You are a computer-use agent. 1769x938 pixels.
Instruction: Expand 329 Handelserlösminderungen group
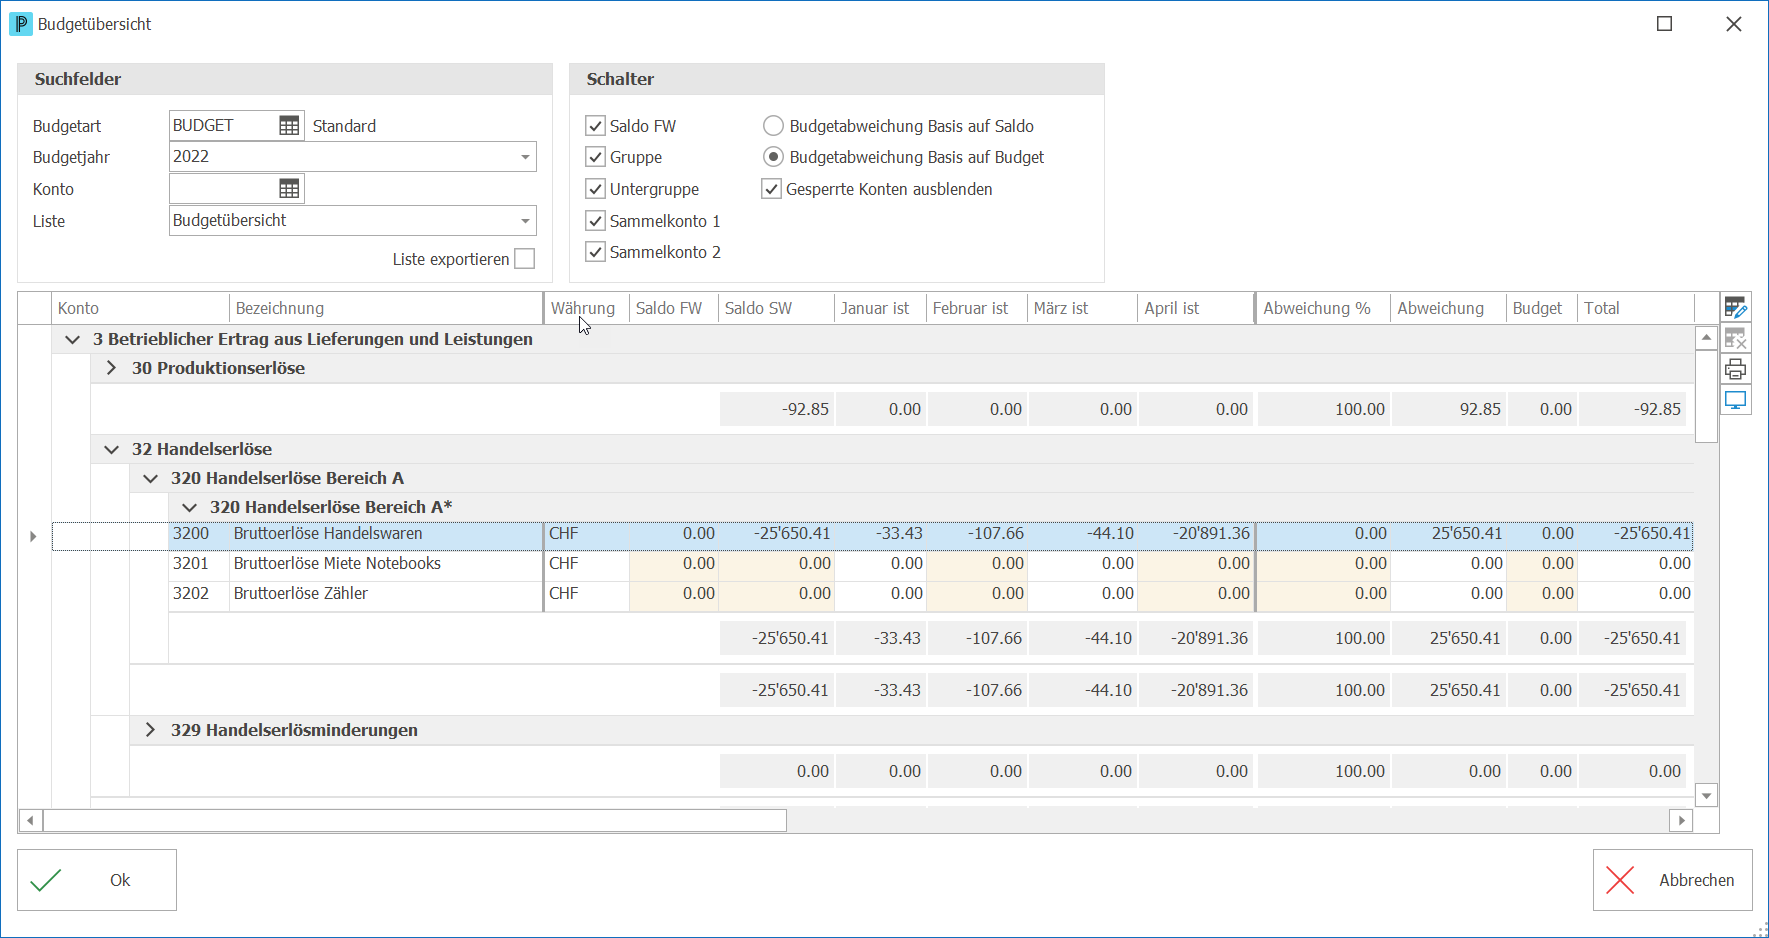[x=150, y=730]
